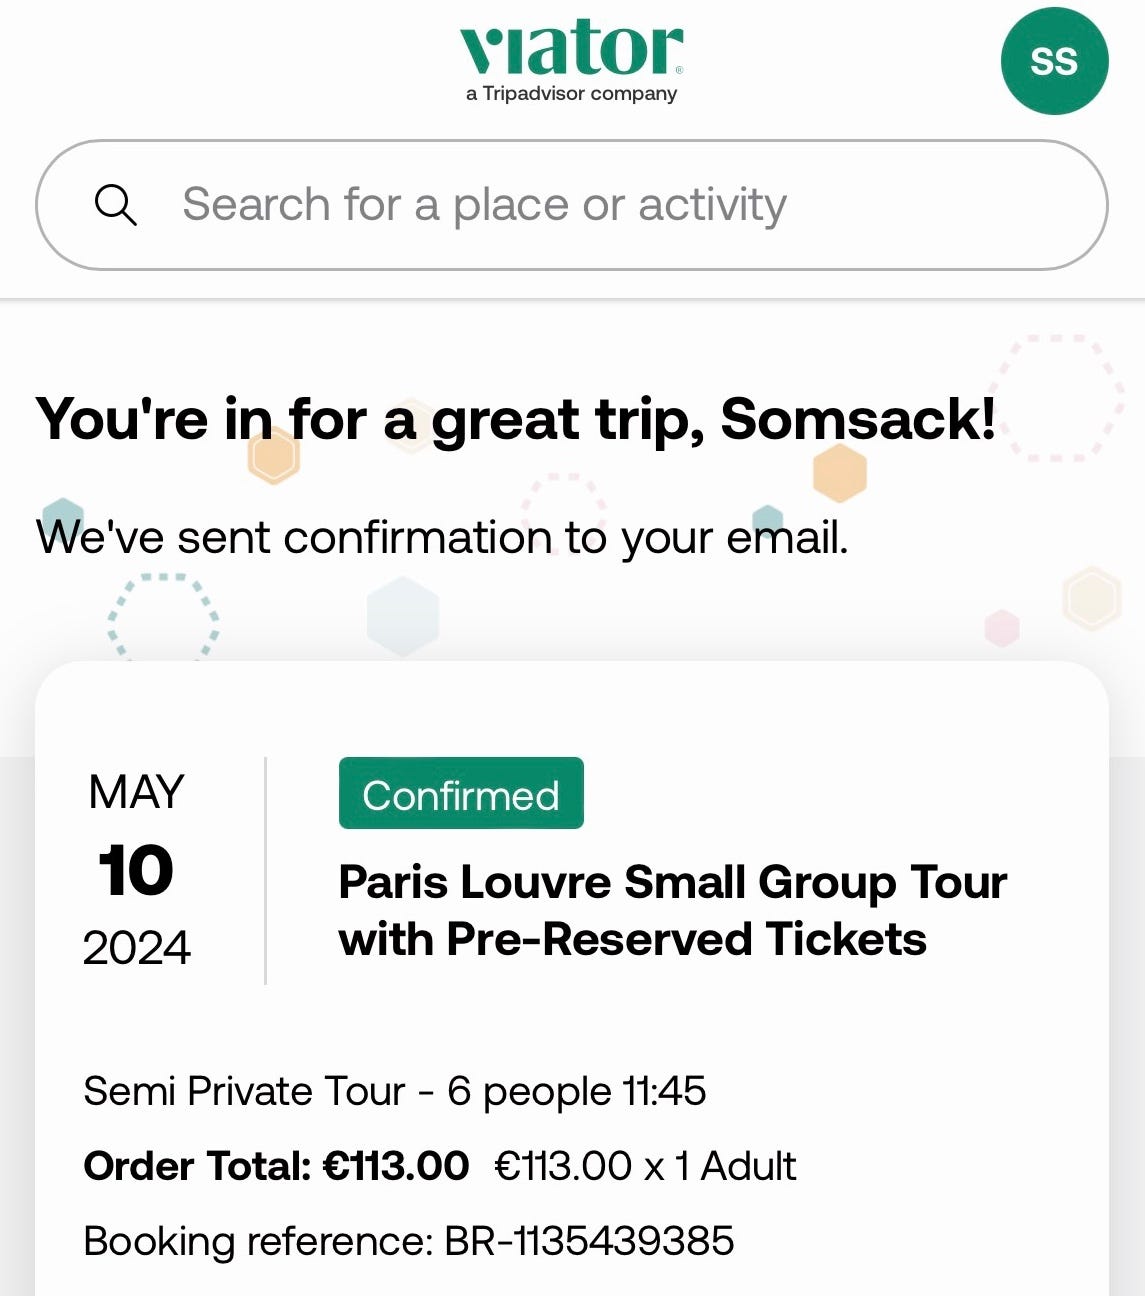The image size is (1145, 1296).
Task: Click 'a Tripadvisor company' tagline
Action: tap(571, 94)
